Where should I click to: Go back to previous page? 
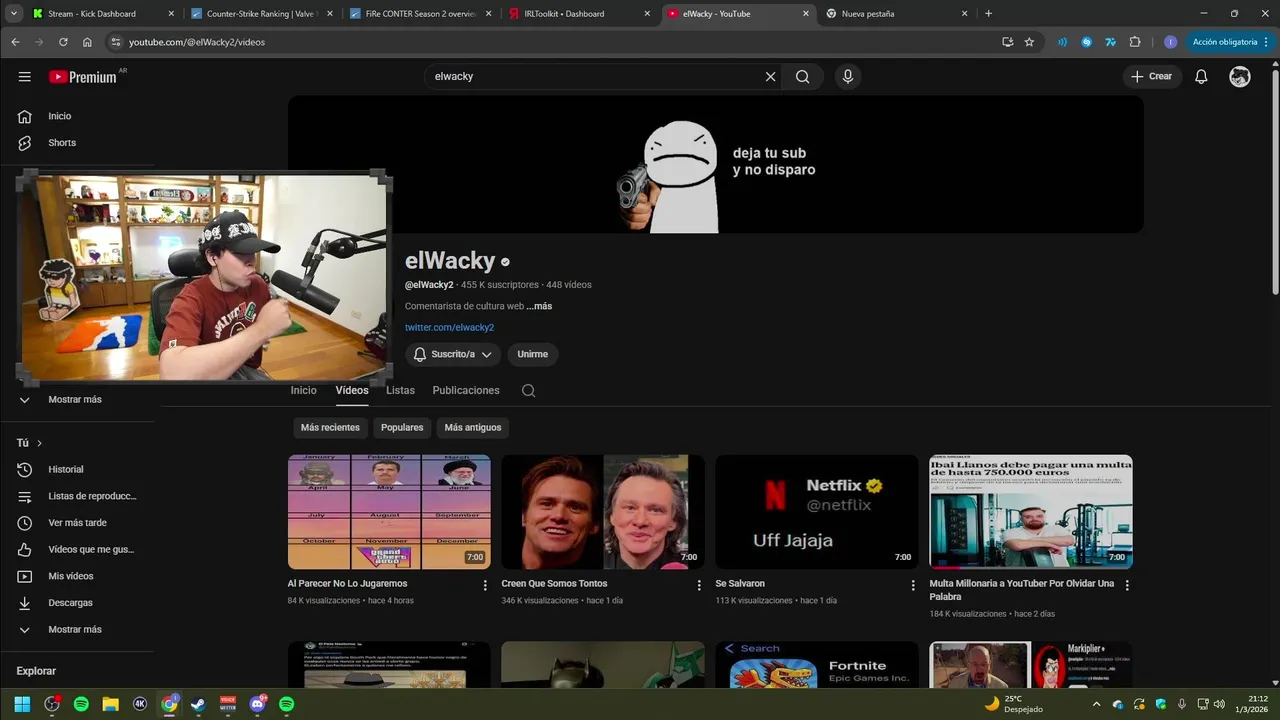15,42
